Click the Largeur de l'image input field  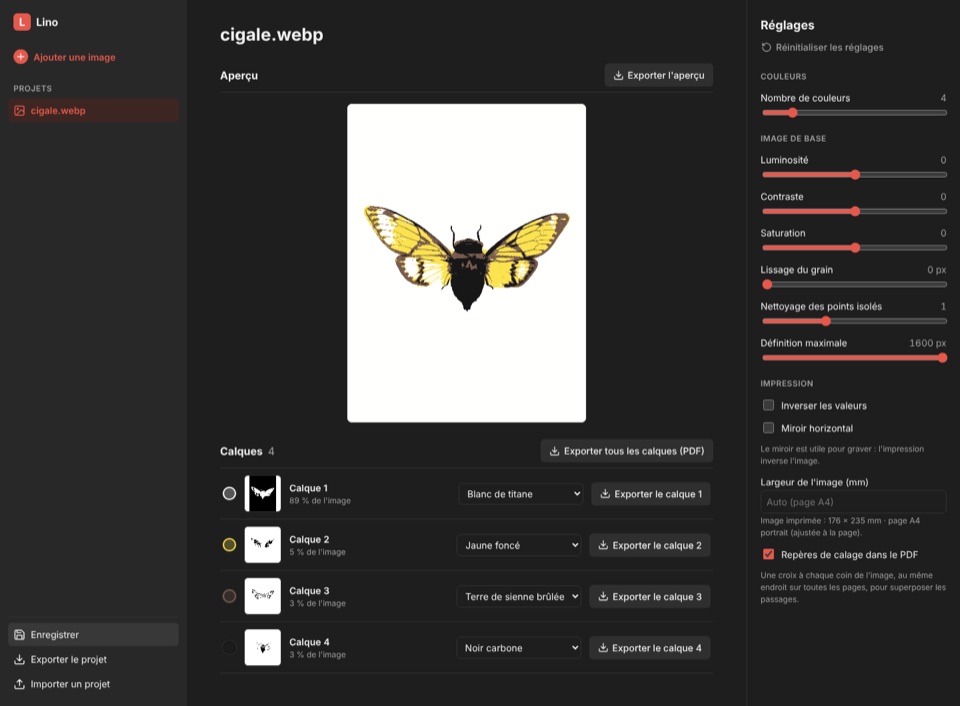tap(853, 502)
